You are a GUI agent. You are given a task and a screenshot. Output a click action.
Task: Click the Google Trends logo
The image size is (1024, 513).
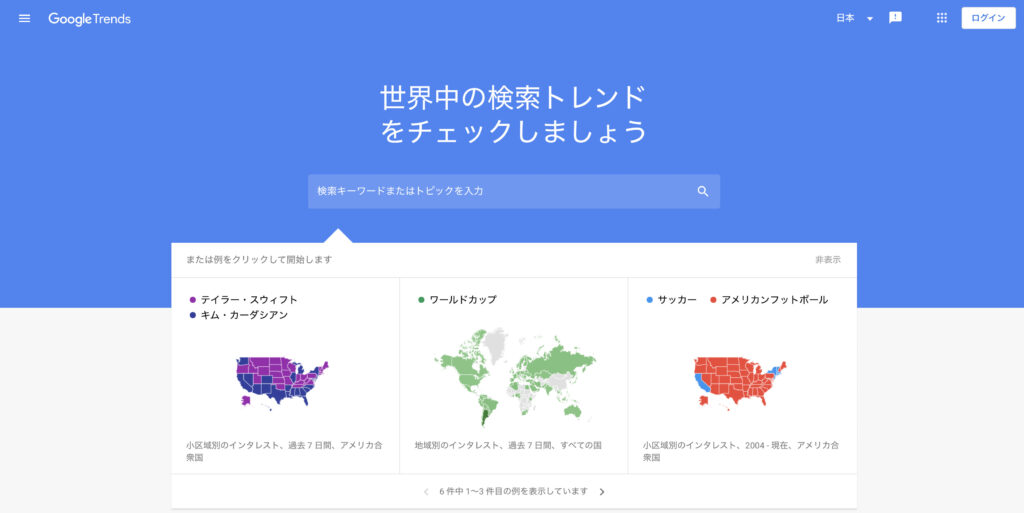tap(89, 19)
